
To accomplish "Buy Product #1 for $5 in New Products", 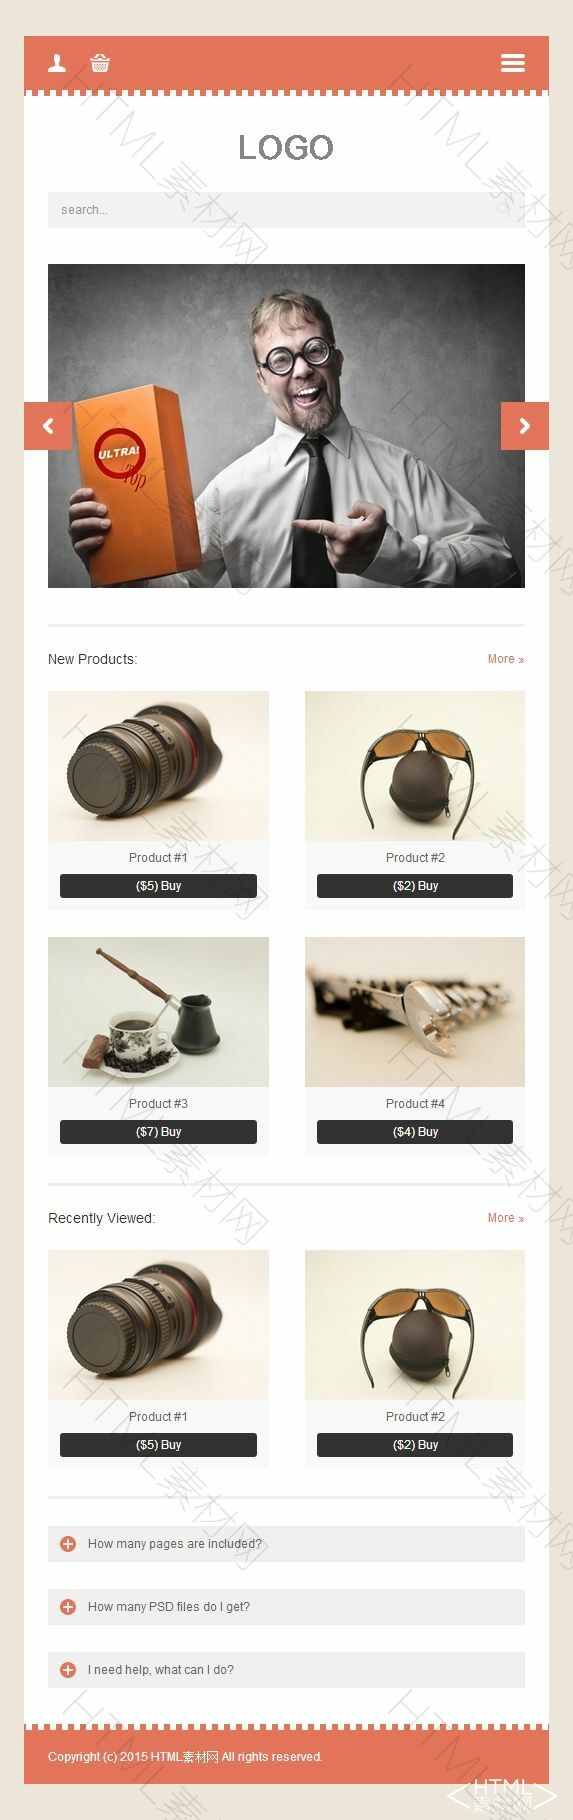I will click(158, 886).
